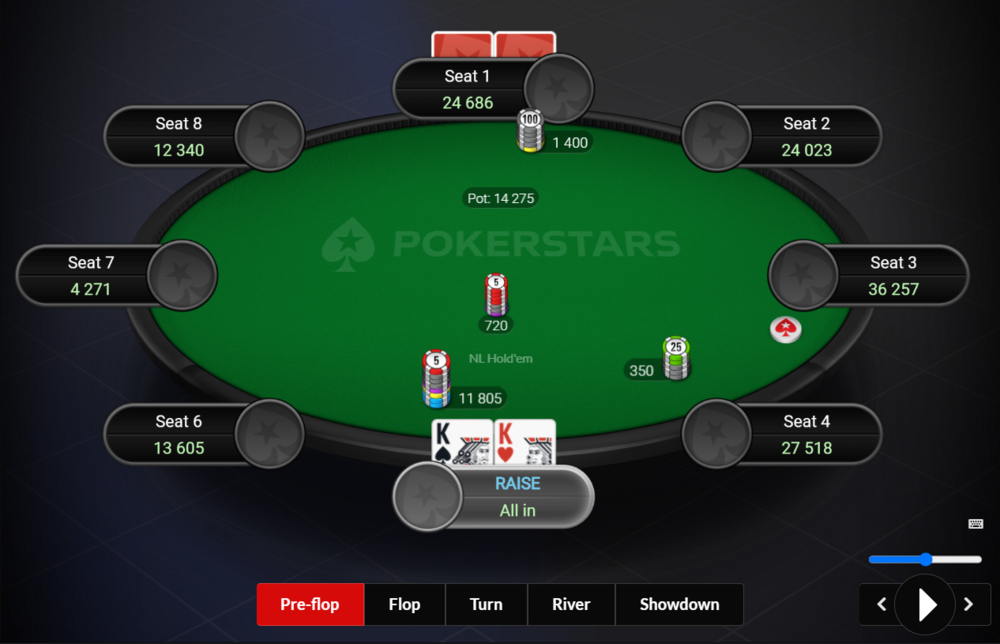Click Seat 1 player avatar
This screenshot has height=644, width=1000.
point(559,89)
